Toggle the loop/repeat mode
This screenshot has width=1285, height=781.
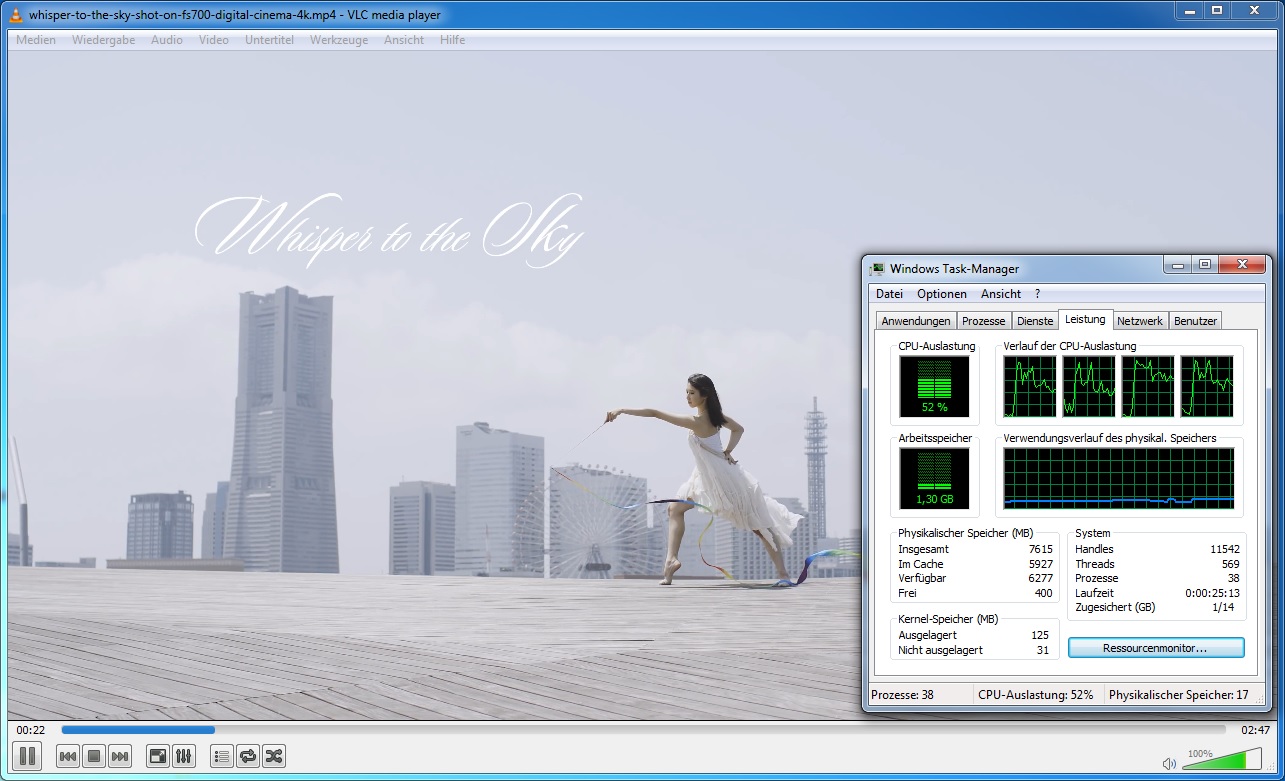[x=248, y=756]
